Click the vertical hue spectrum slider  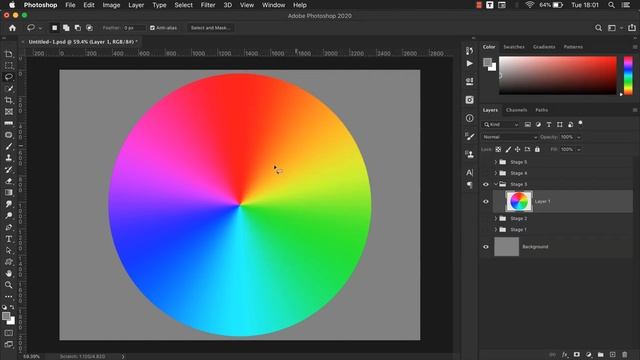(628, 76)
